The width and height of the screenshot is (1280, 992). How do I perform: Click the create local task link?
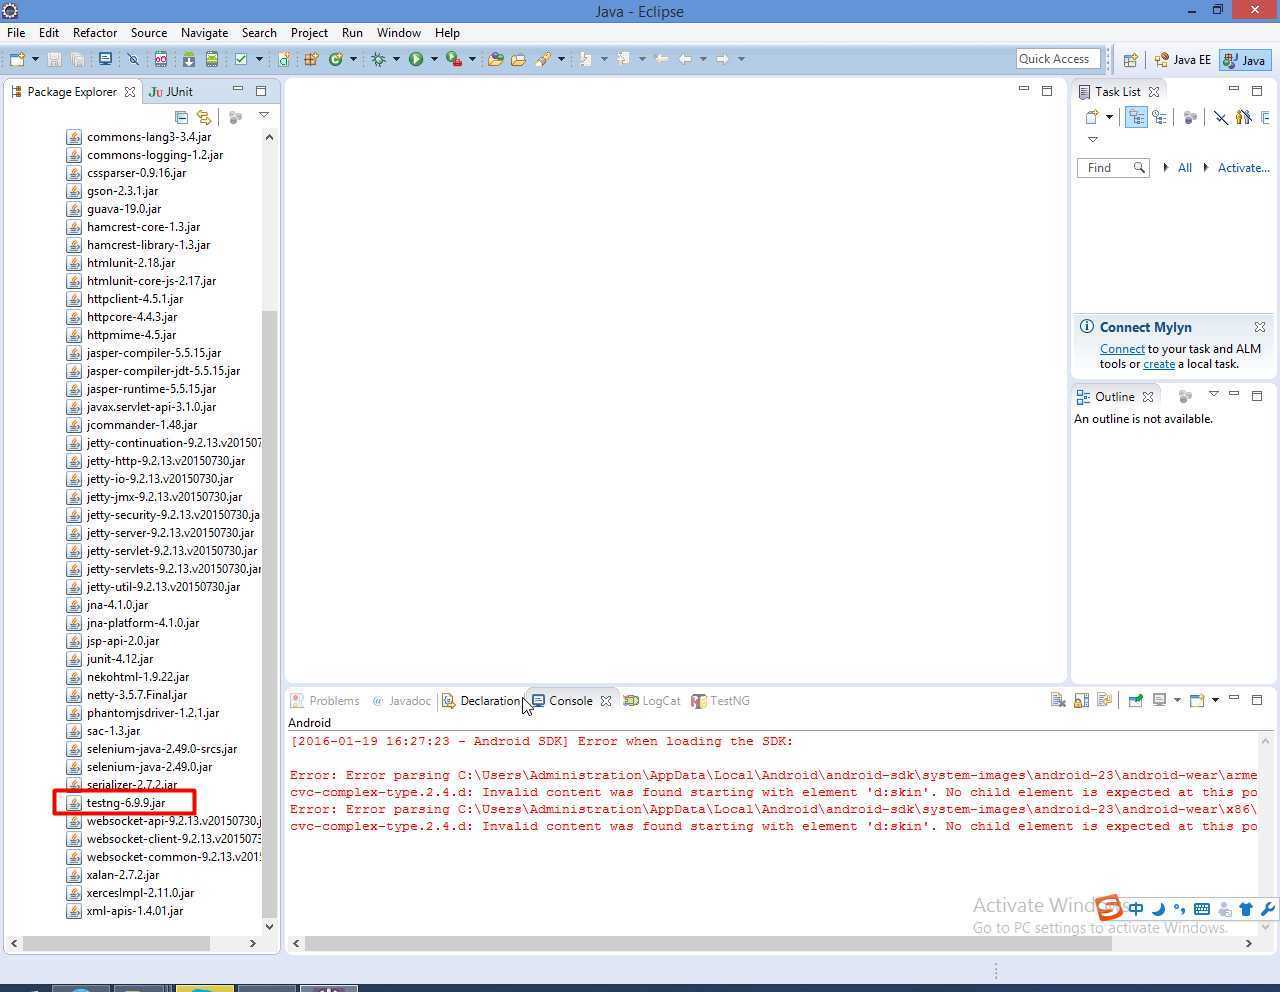tap(1159, 364)
